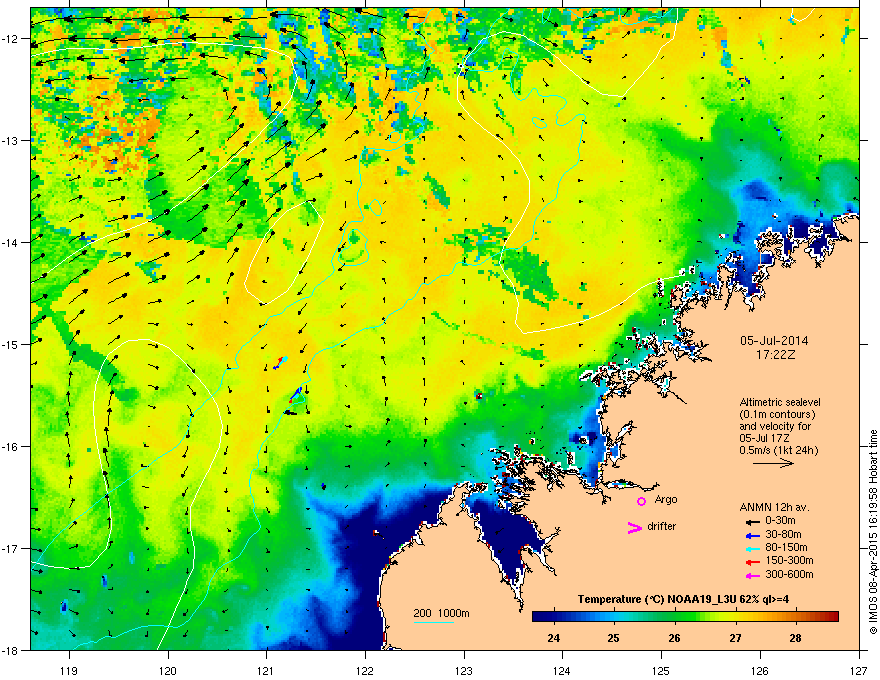Click the cyan 80-150m arrow in ANMN legend

click(x=753, y=548)
